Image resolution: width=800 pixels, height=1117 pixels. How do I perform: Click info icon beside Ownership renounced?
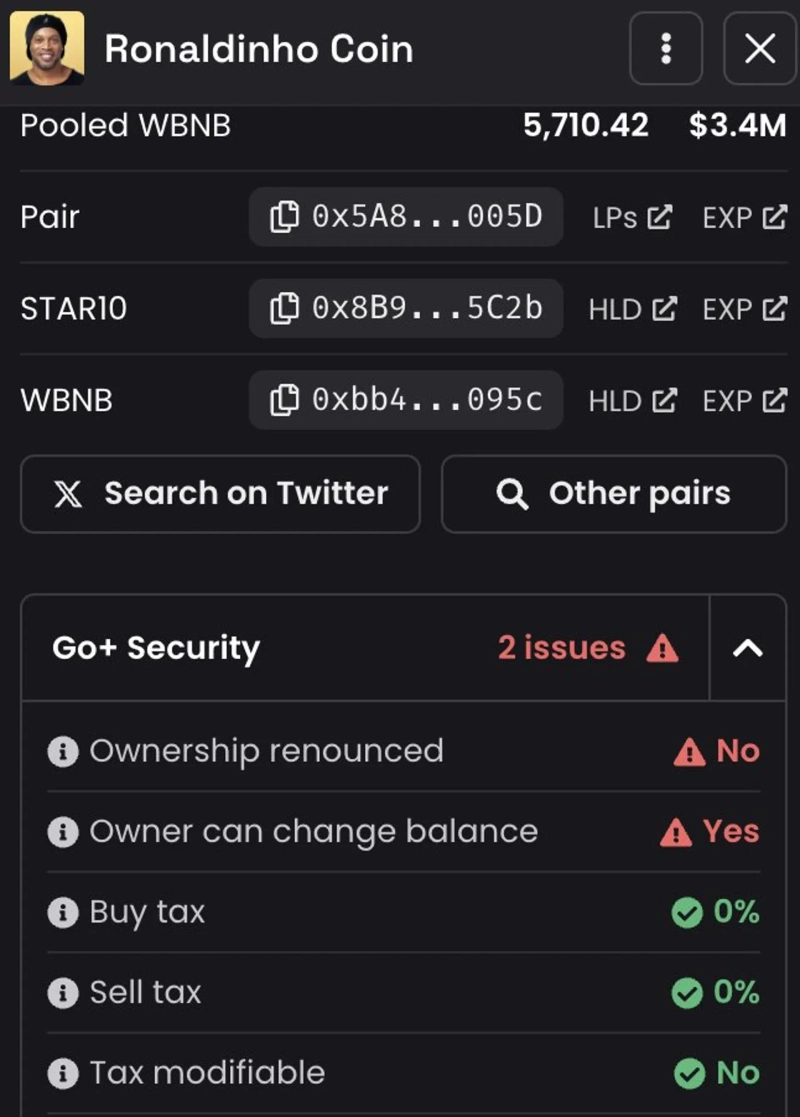pos(62,752)
